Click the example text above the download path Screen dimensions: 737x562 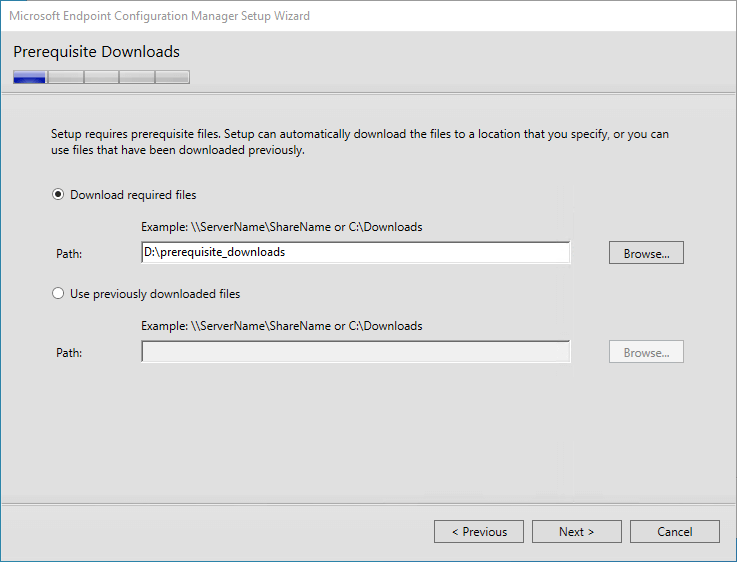coord(282,227)
